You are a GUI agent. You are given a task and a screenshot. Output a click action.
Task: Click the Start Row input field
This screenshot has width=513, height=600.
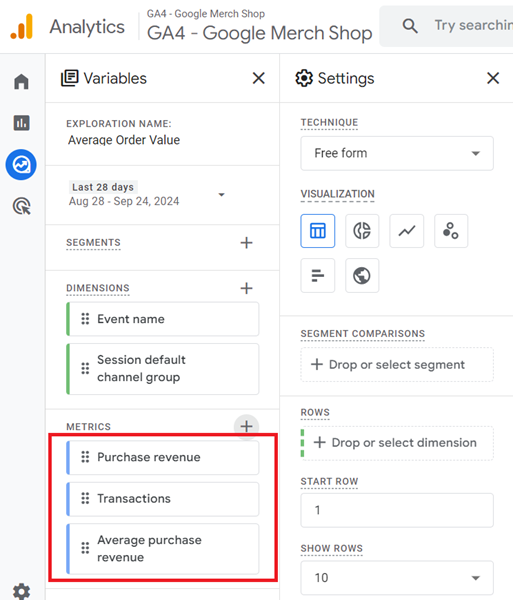point(397,510)
